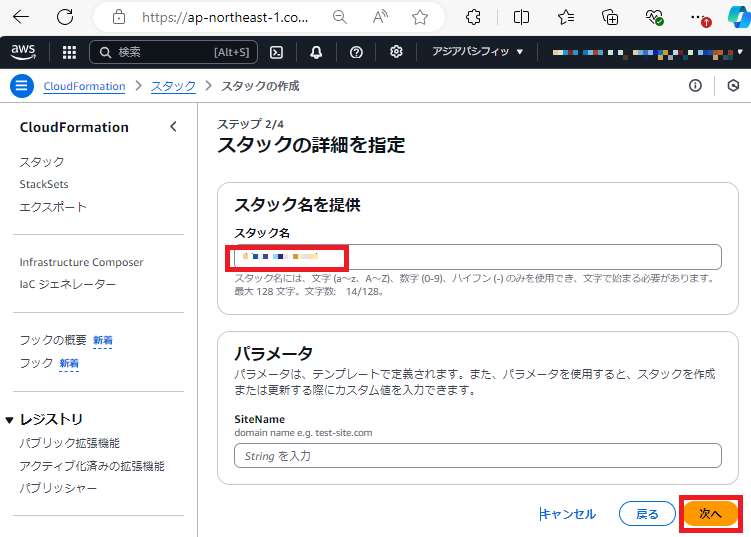
Task: Click the ステップ 2/4 label
Action: (250, 124)
